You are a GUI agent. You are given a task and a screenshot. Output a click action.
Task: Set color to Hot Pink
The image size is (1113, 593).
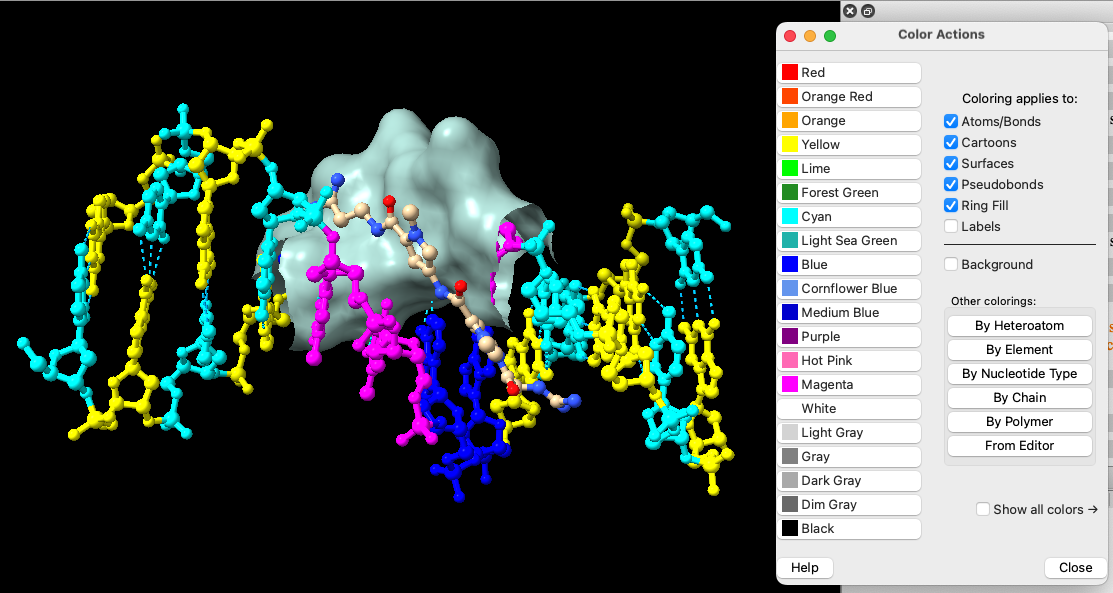pos(850,361)
